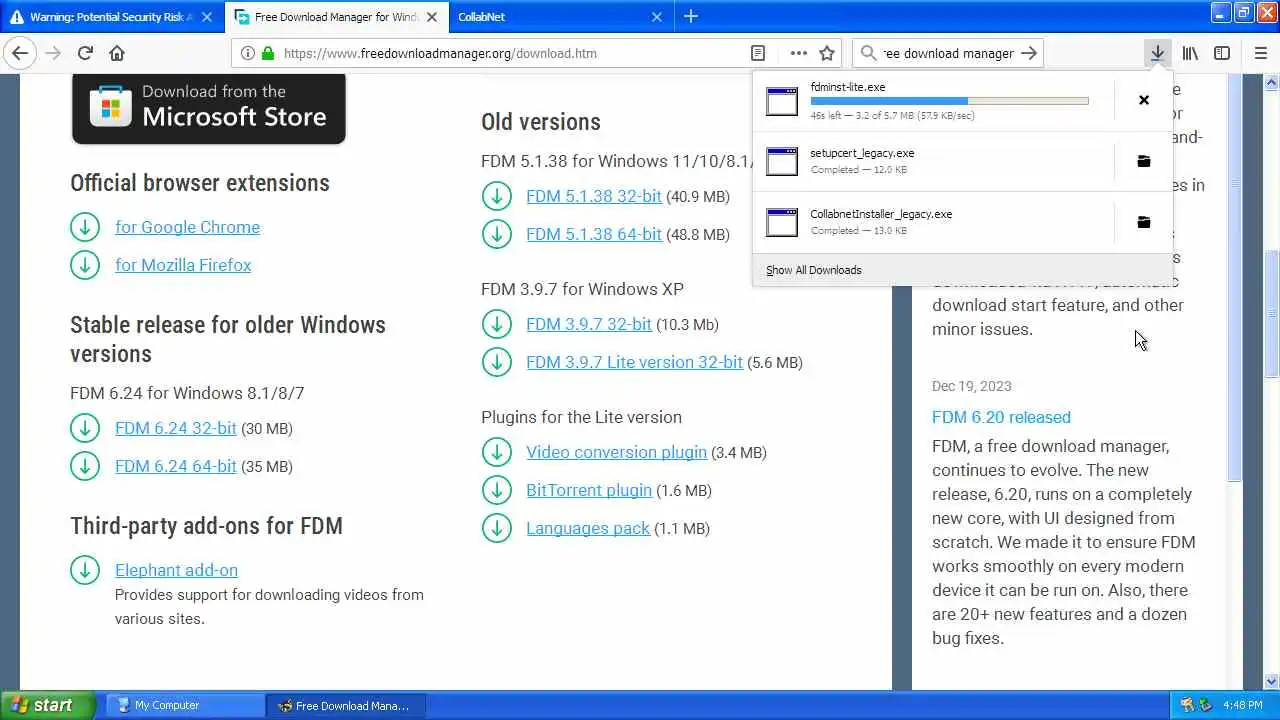Download FDM 6.24 64-bit
This screenshot has width=1280, height=720.
coord(176,466)
